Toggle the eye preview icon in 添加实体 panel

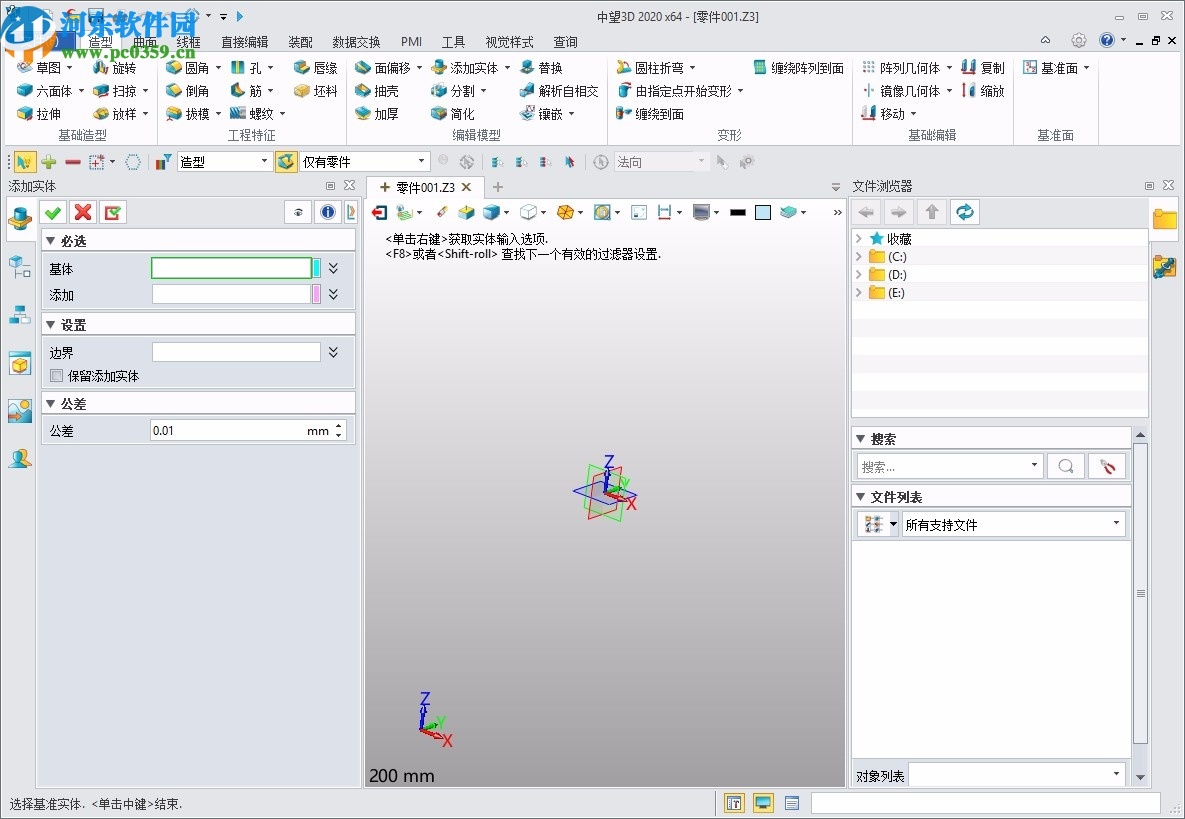[298, 211]
